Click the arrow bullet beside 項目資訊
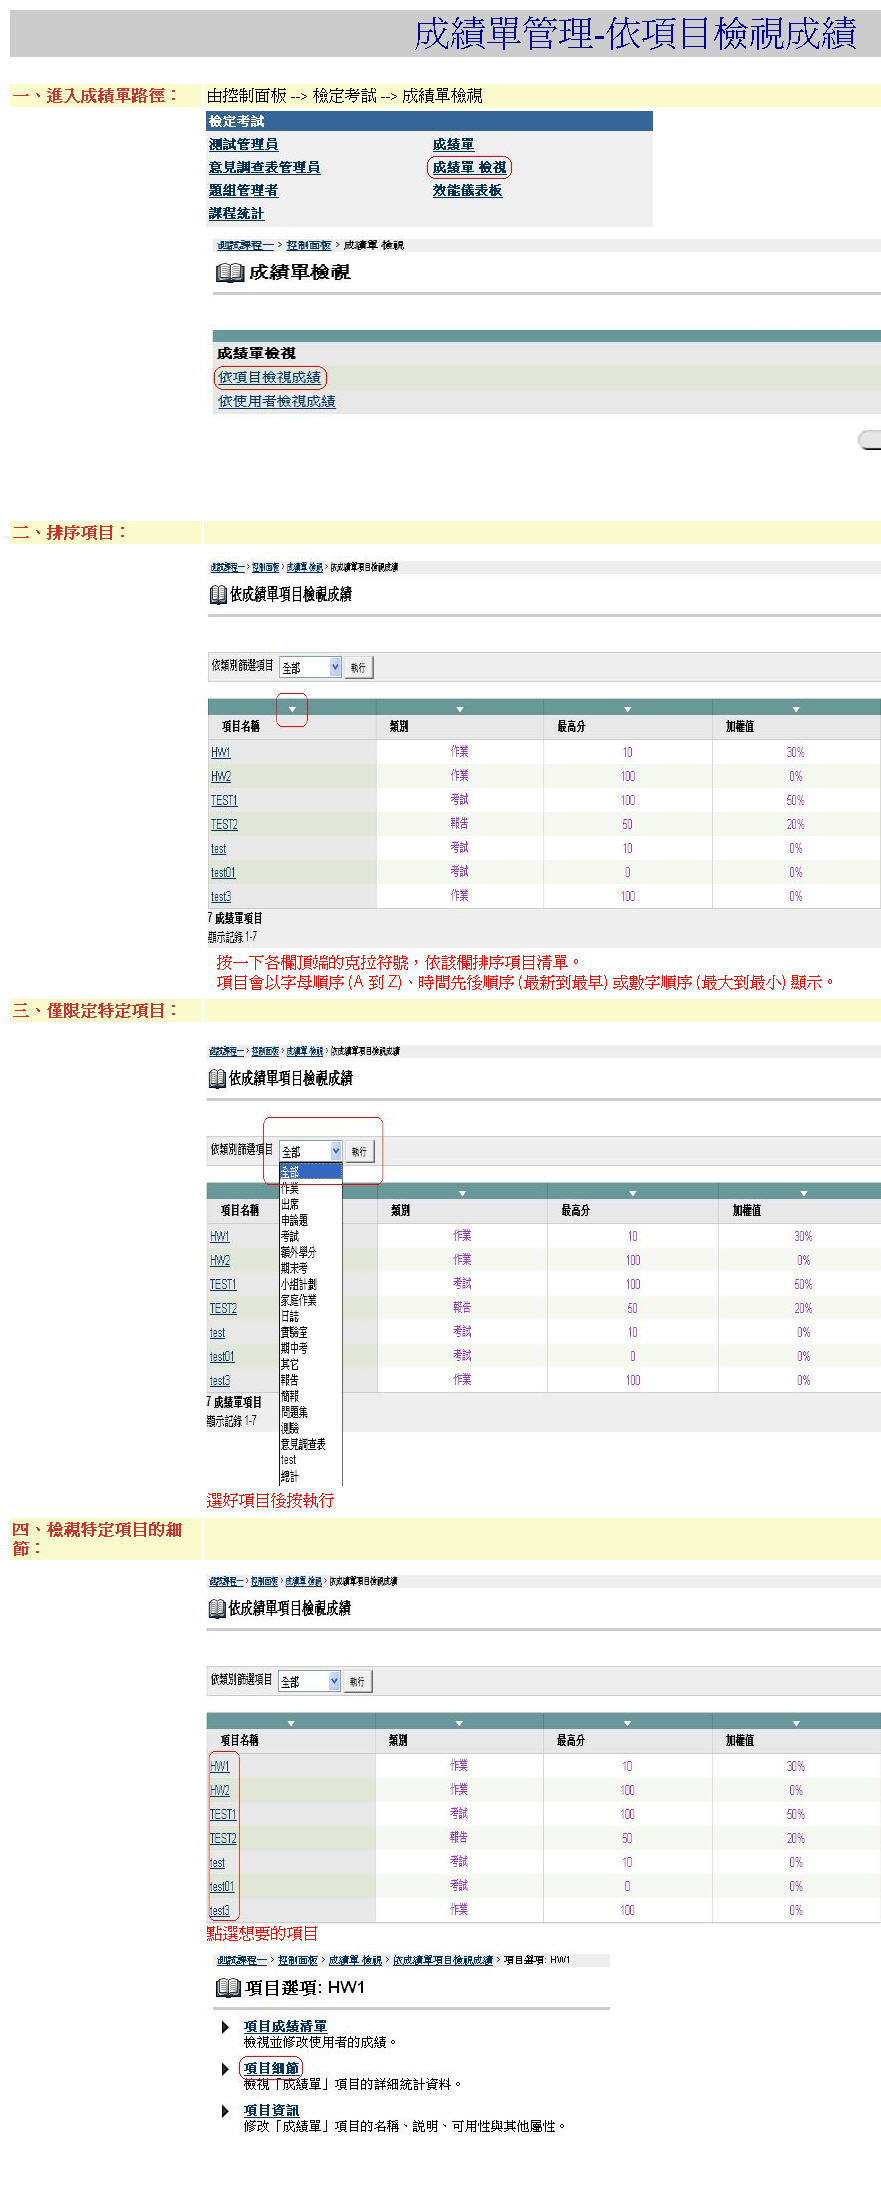The width and height of the screenshot is (881, 2188). (225, 2110)
